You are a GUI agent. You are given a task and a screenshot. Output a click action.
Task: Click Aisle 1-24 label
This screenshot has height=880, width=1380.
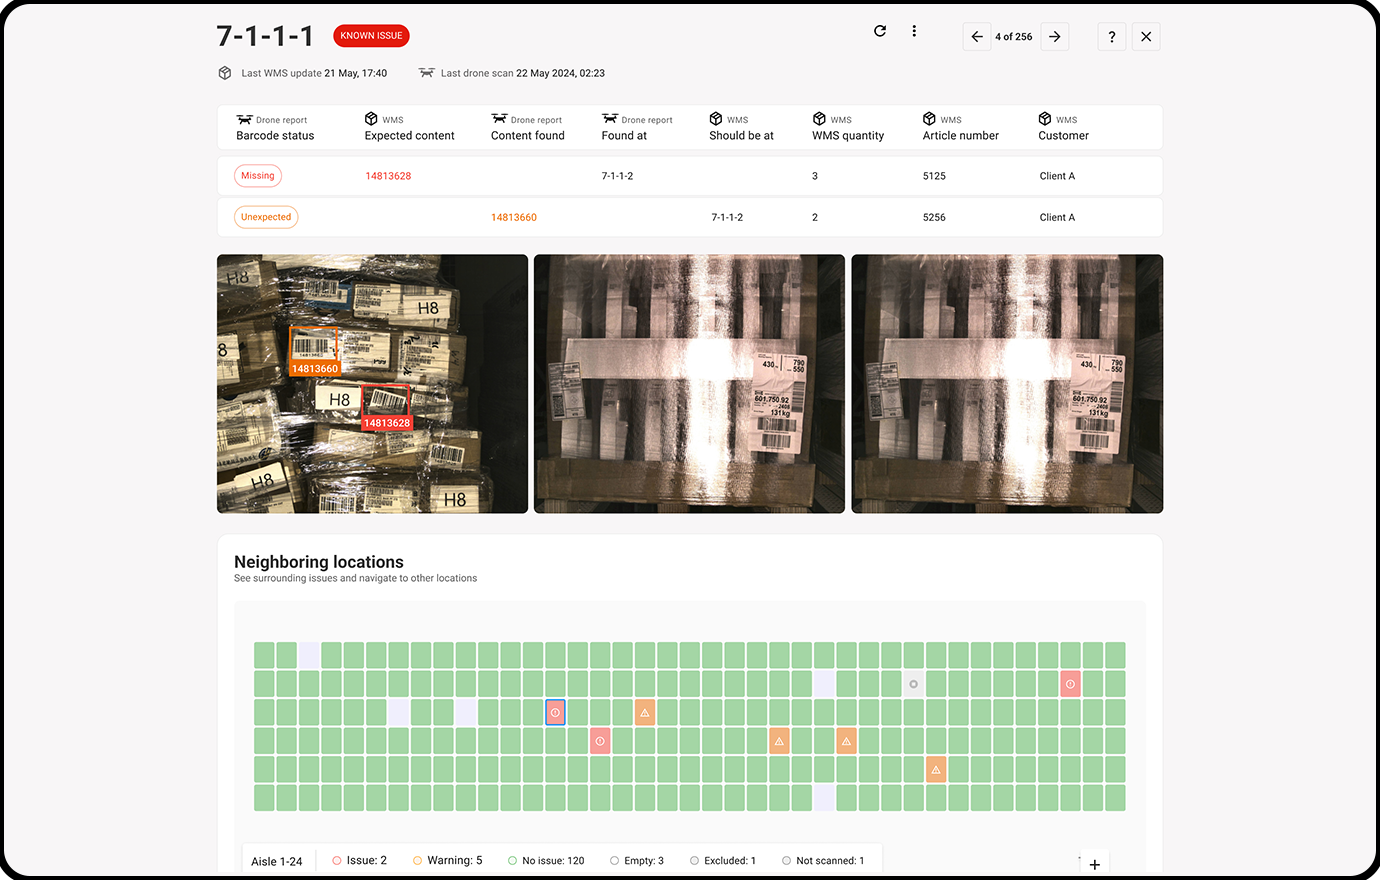click(277, 861)
